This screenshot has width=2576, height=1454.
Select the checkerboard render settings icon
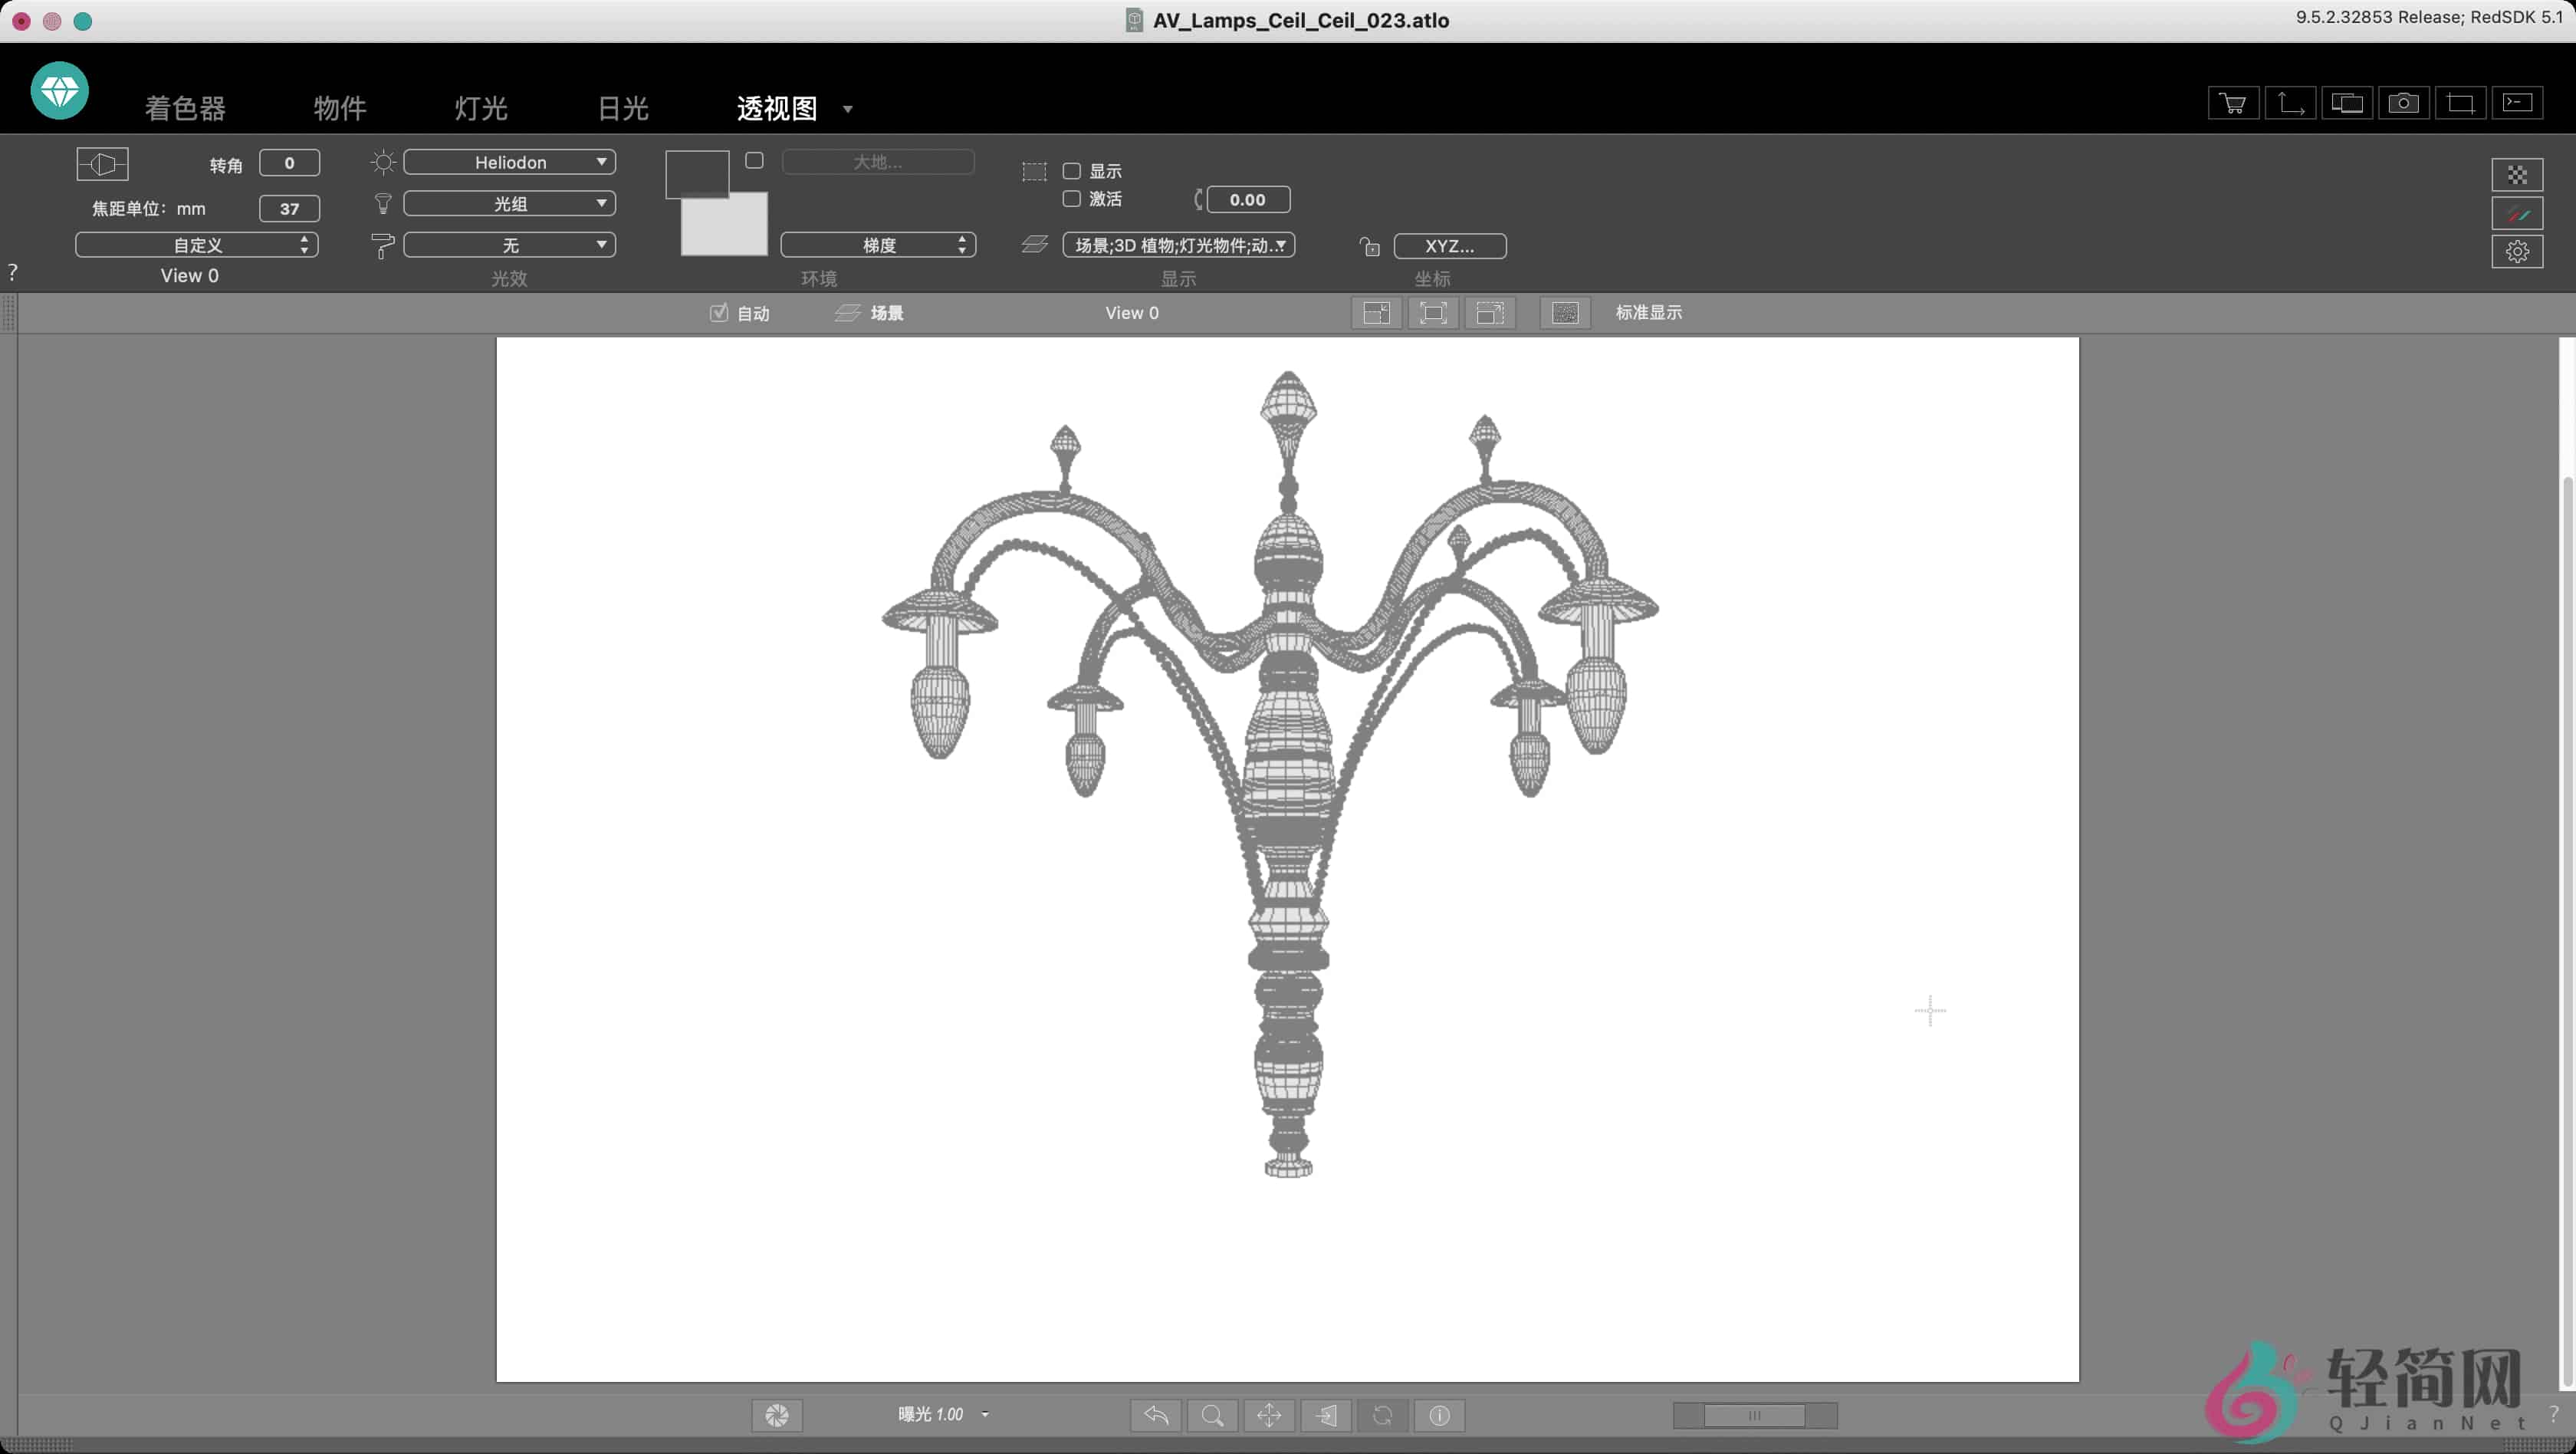(2519, 173)
